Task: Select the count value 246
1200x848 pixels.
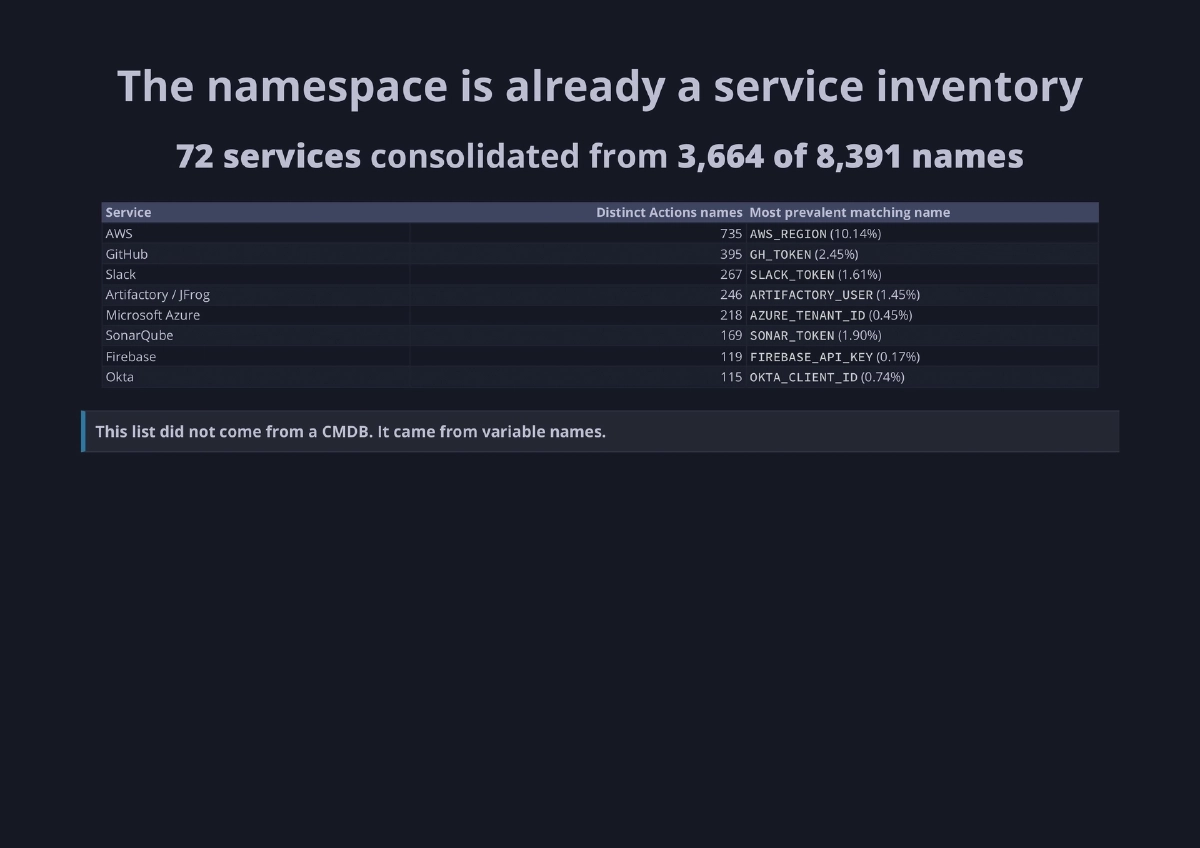Action: [731, 295]
